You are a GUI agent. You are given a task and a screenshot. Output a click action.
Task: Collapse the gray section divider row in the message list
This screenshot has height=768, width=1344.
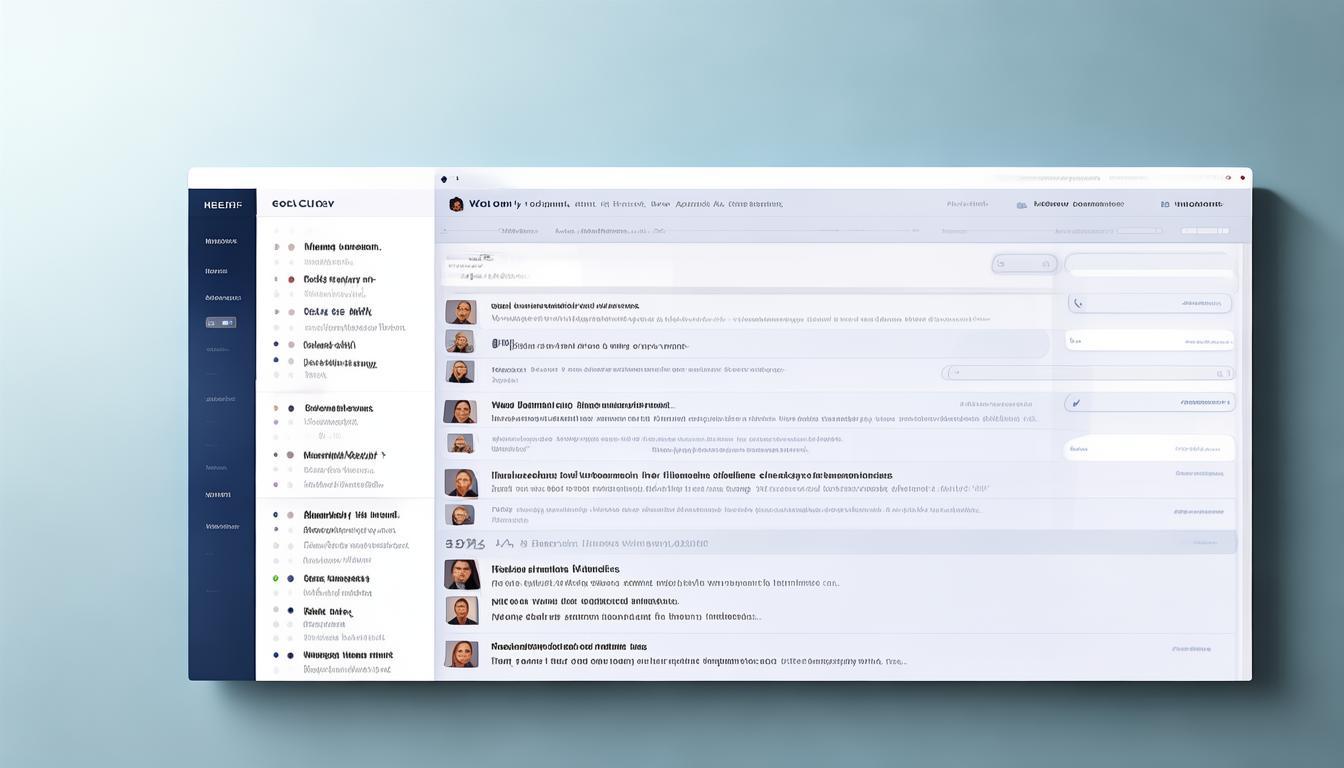[838, 543]
